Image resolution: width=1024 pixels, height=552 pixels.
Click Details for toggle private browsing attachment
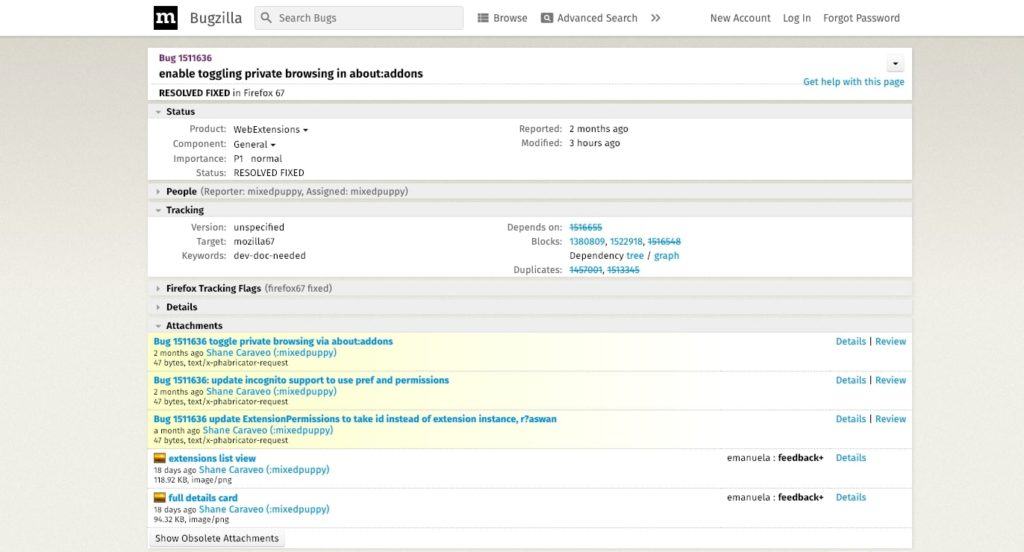(x=850, y=342)
